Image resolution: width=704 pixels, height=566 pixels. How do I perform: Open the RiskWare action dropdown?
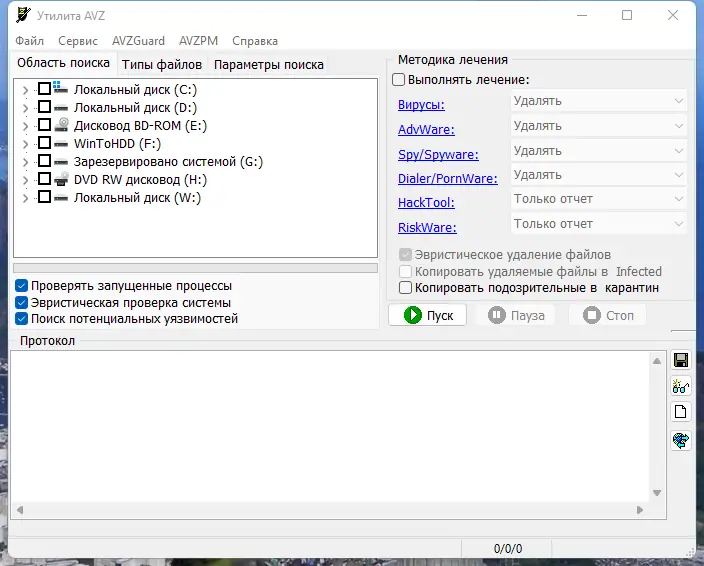[598, 224]
